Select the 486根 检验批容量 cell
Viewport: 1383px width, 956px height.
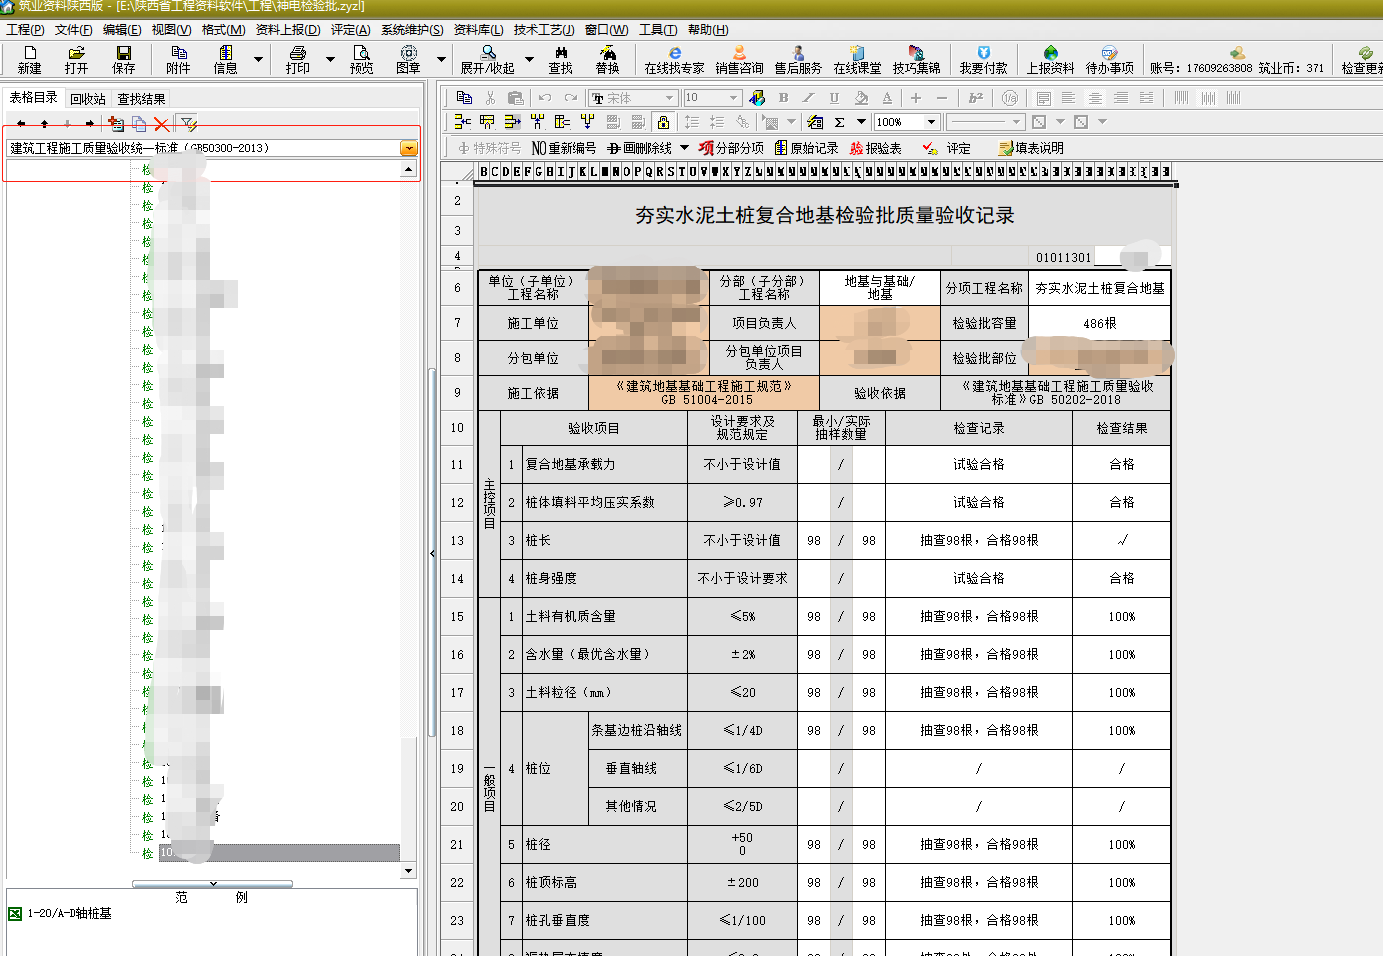click(x=1099, y=323)
